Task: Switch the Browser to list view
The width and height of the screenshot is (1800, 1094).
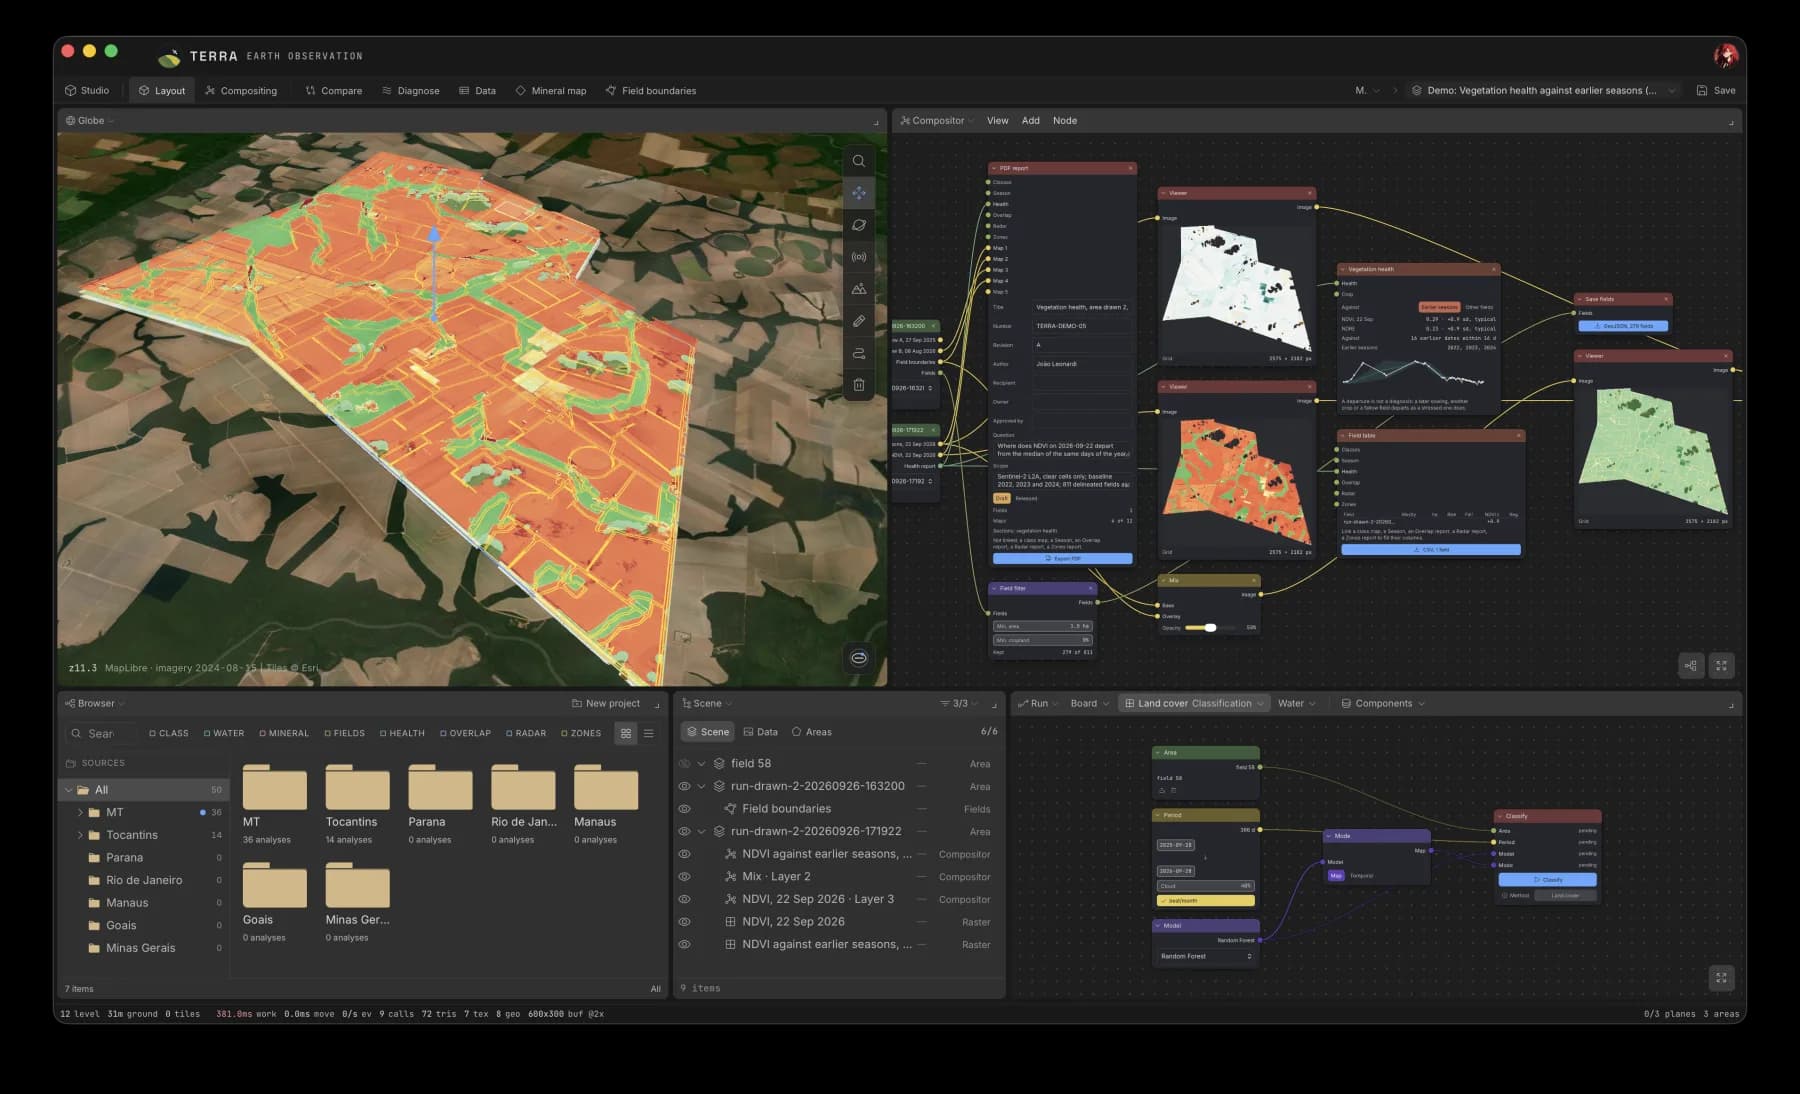Action: pyautogui.click(x=648, y=733)
